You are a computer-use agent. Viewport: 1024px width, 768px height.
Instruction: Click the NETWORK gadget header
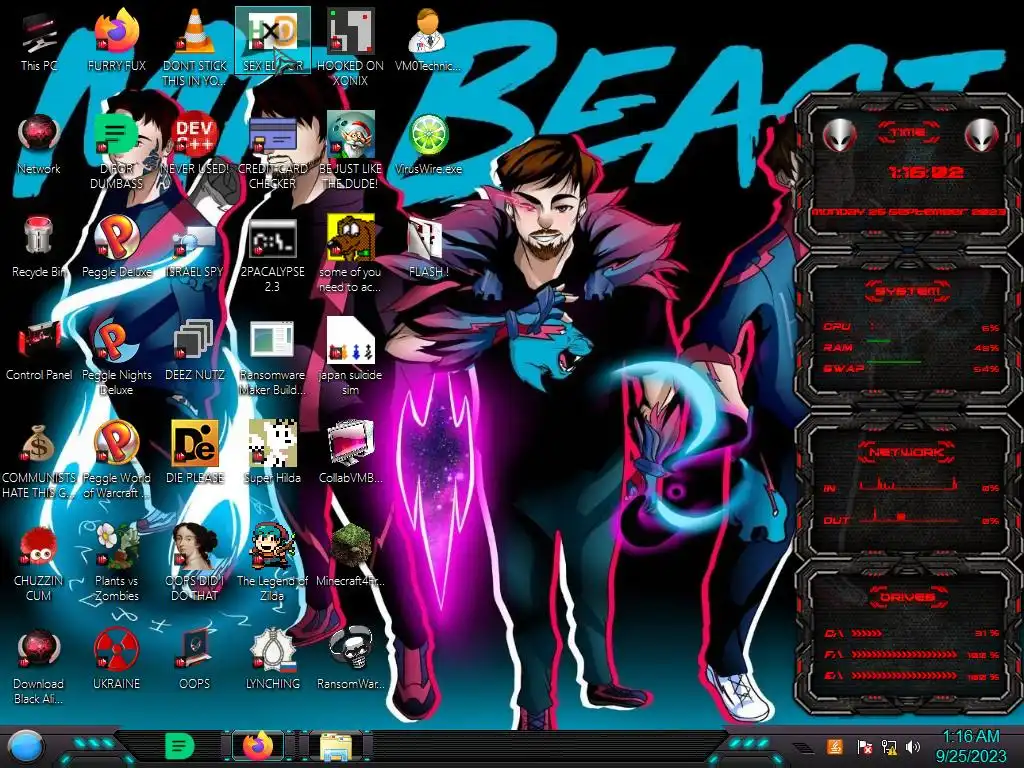pos(908,452)
